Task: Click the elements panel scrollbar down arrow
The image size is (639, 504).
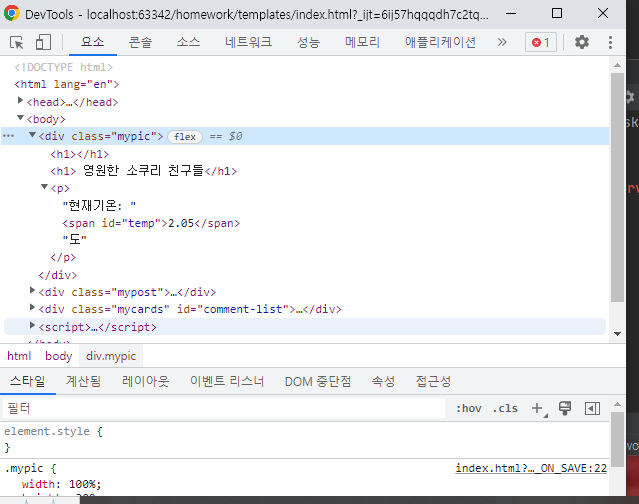Action: point(617,334)
